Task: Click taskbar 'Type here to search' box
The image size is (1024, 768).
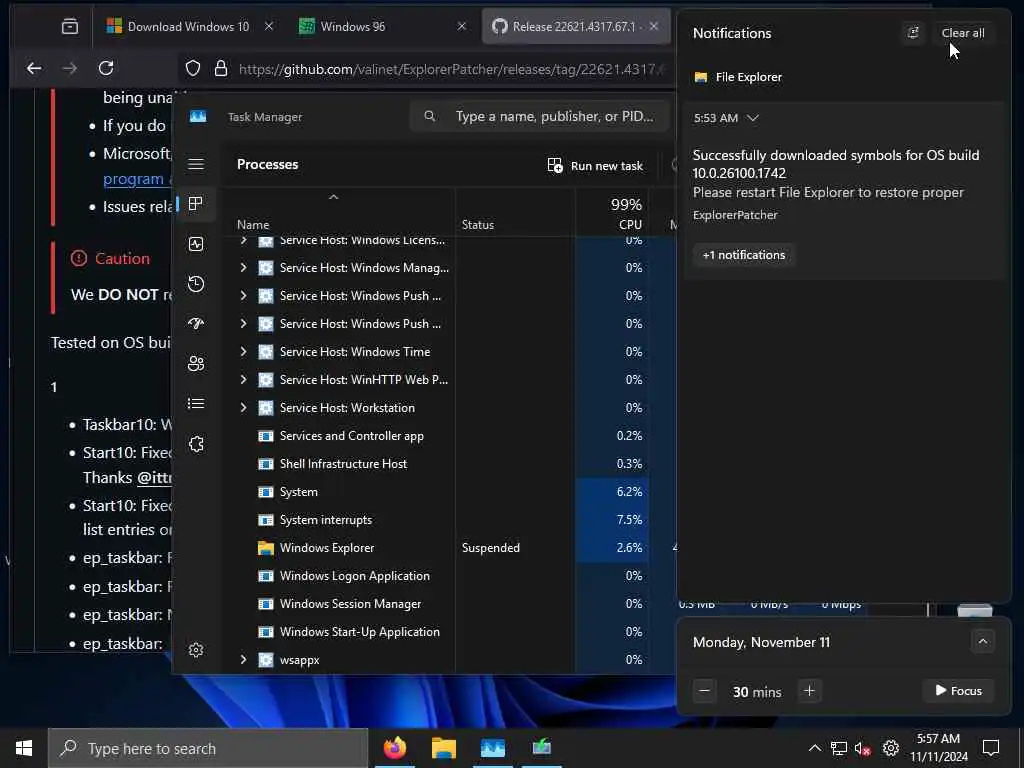Action: point(208,748)
